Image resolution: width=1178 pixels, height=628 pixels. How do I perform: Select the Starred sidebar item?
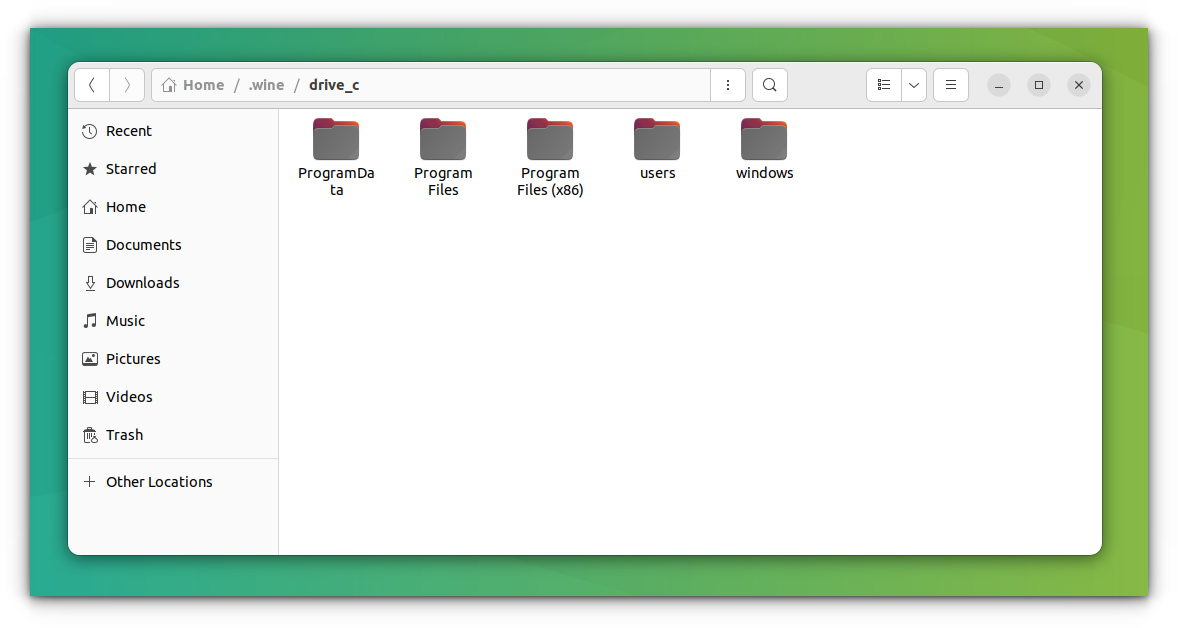130,169
